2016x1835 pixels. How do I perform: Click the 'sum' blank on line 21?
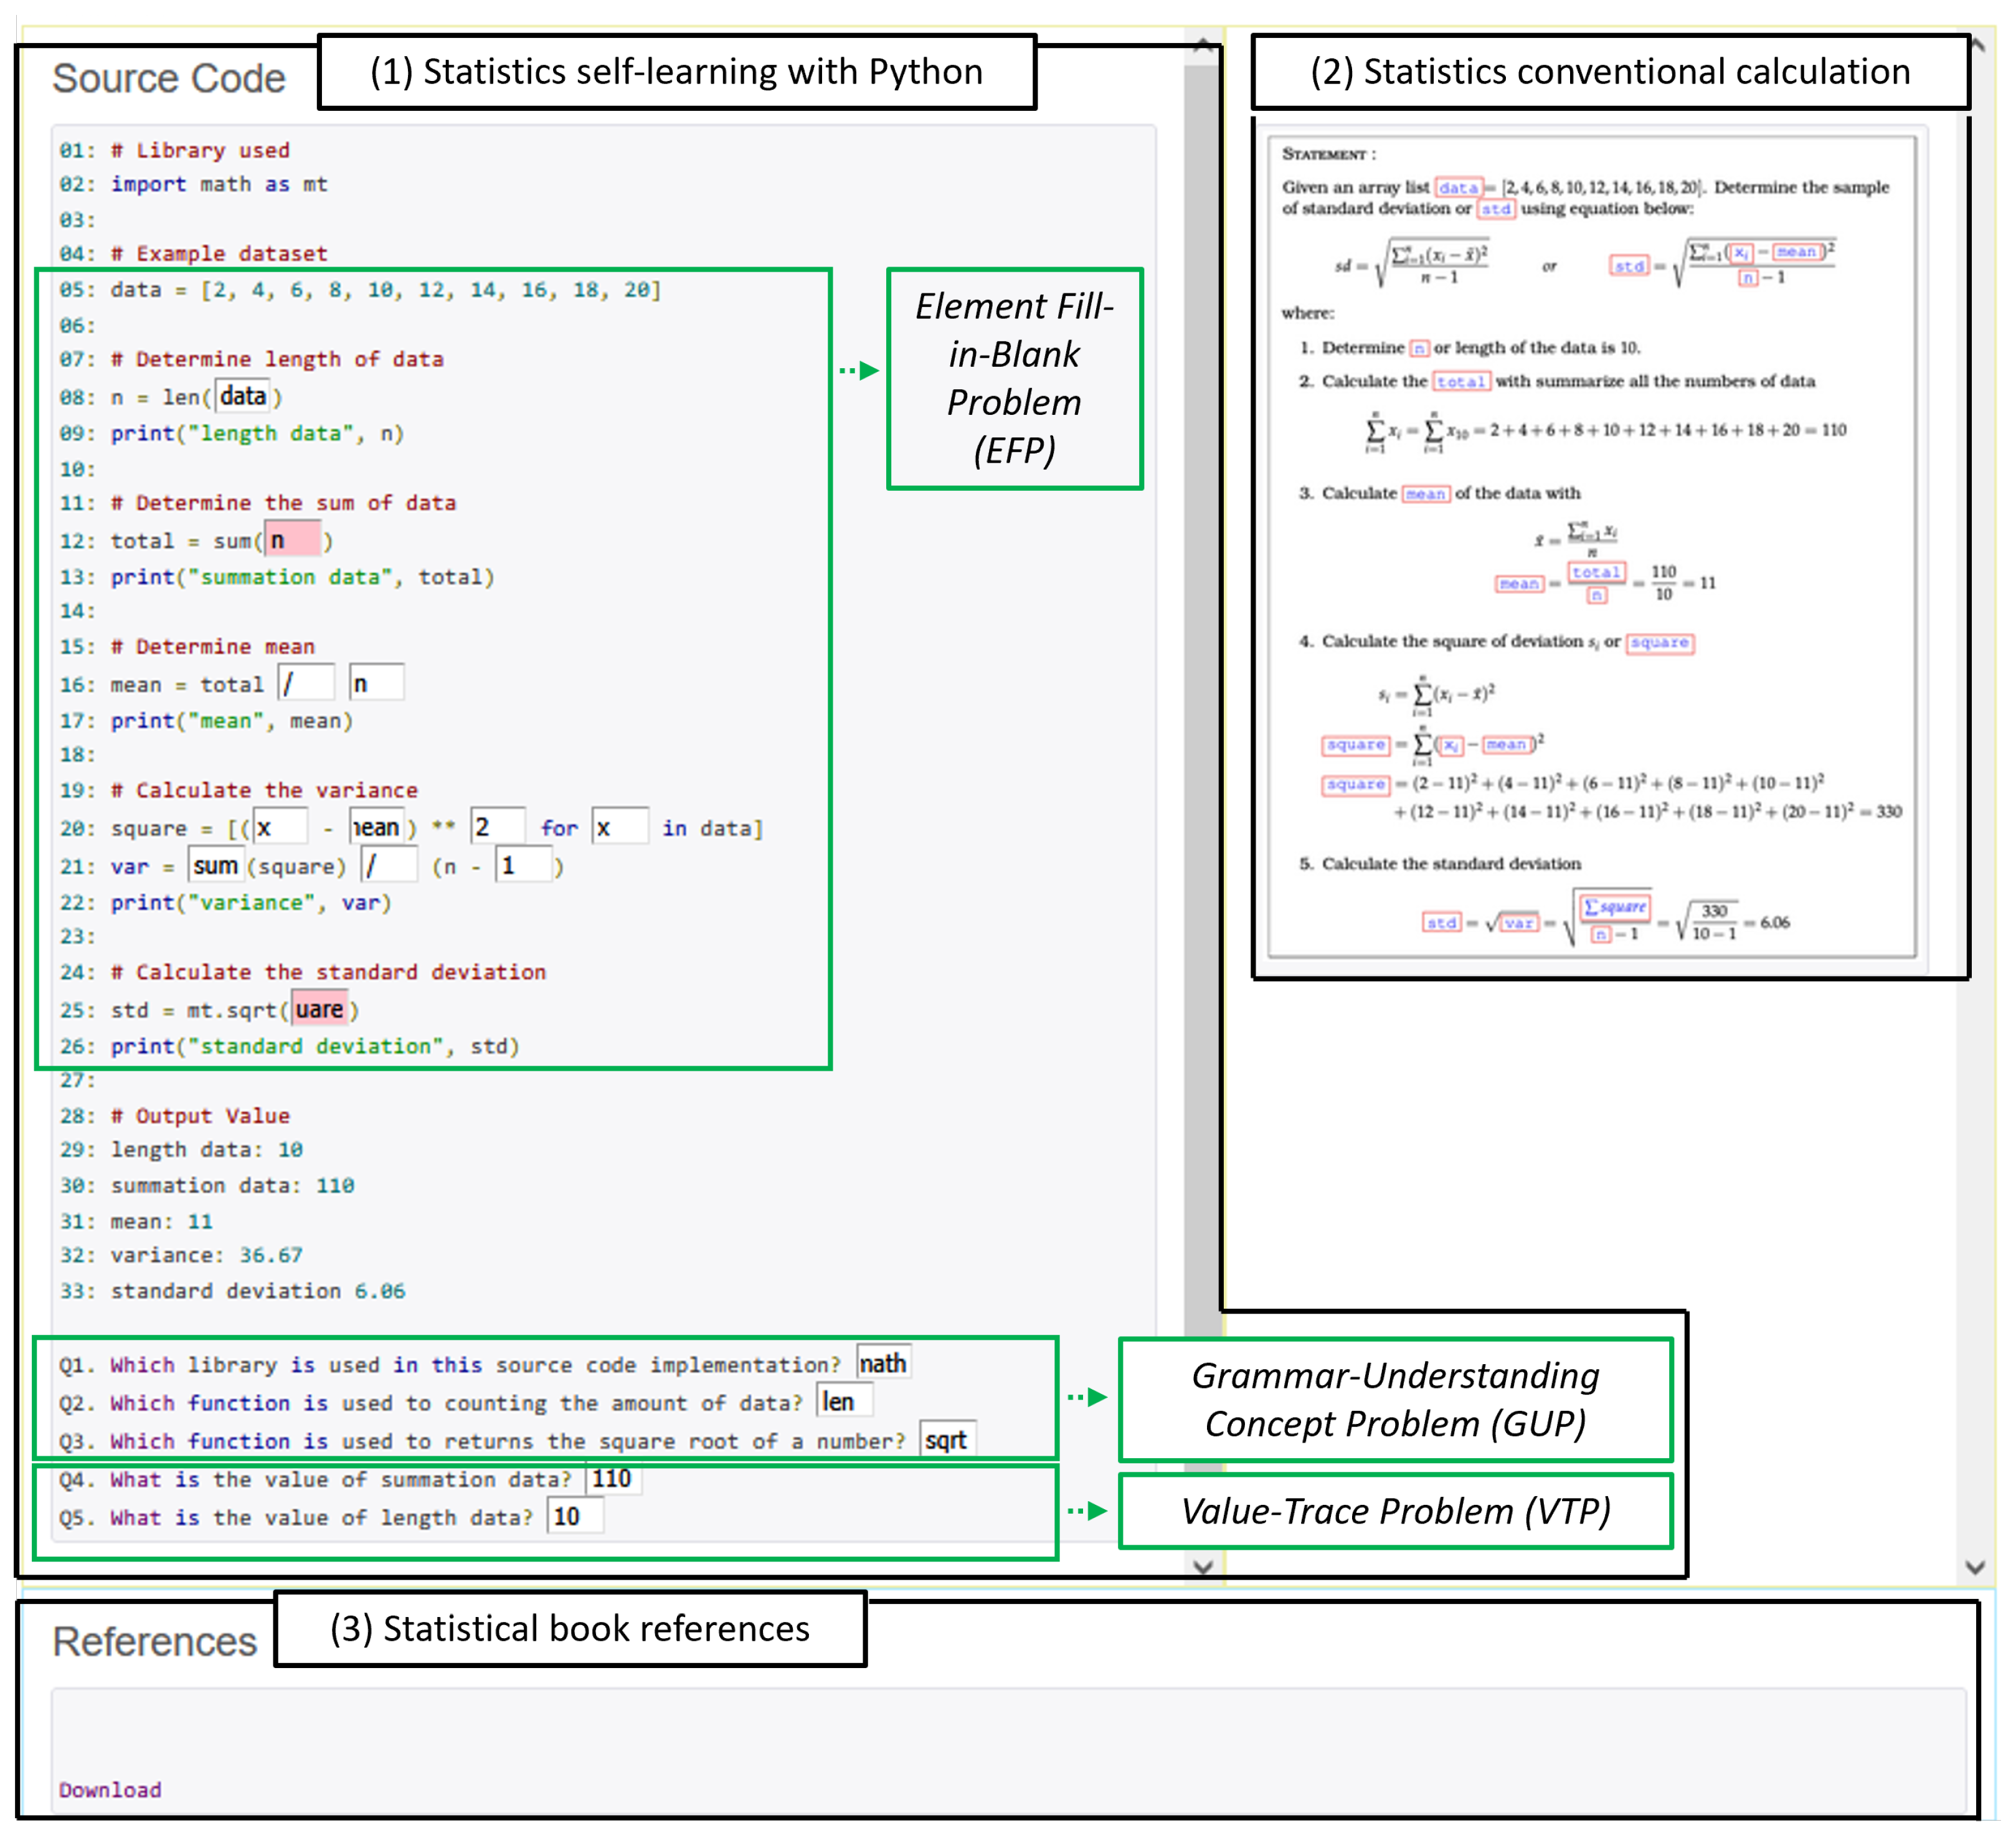click(215, 865)
